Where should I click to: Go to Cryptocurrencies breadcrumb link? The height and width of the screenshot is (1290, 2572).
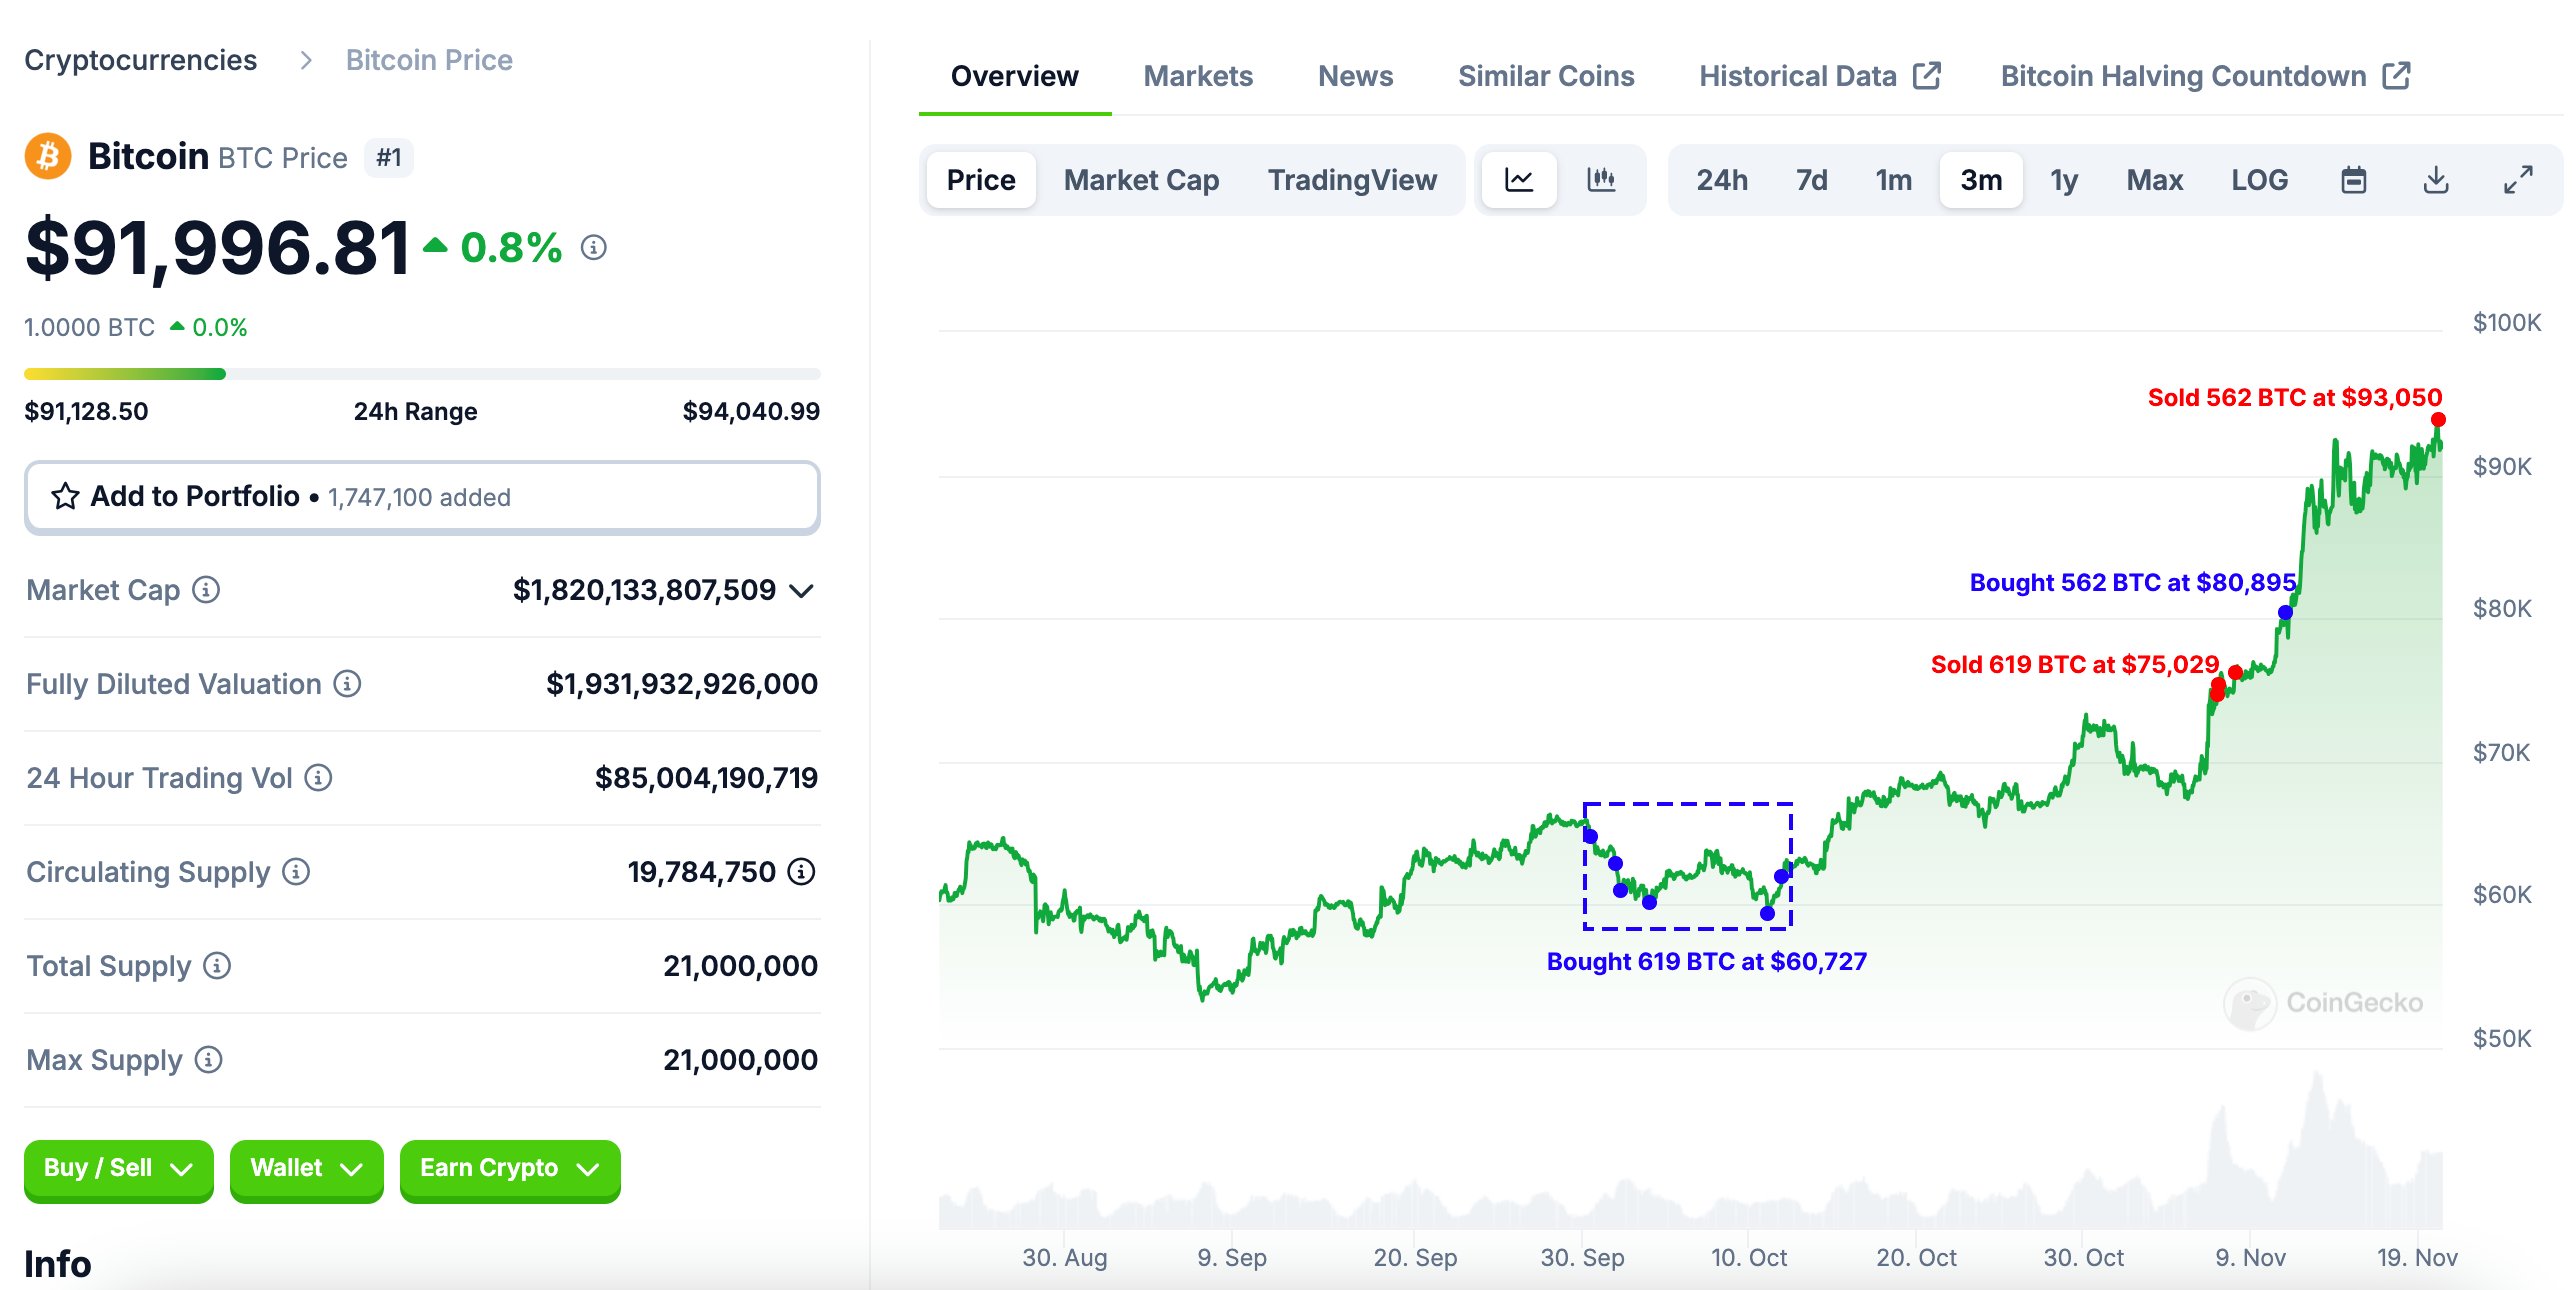tap(140, 61)
